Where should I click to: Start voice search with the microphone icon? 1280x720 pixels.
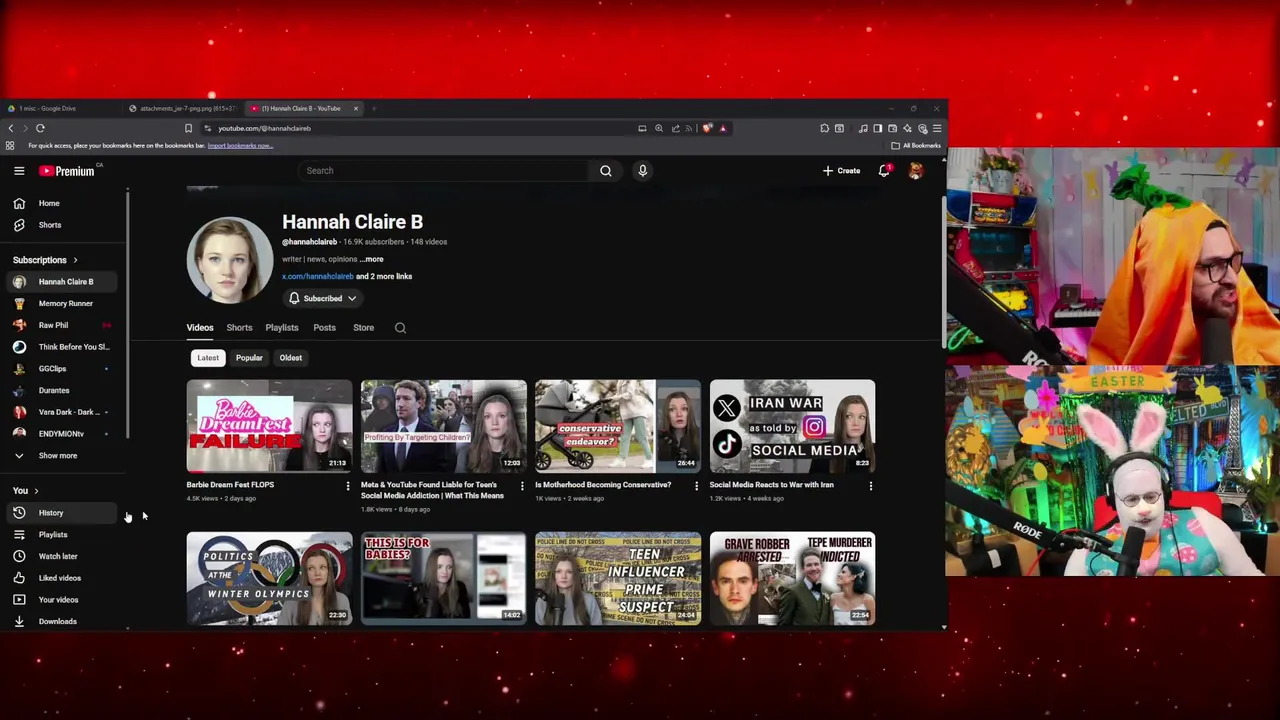tap(642, 171)
